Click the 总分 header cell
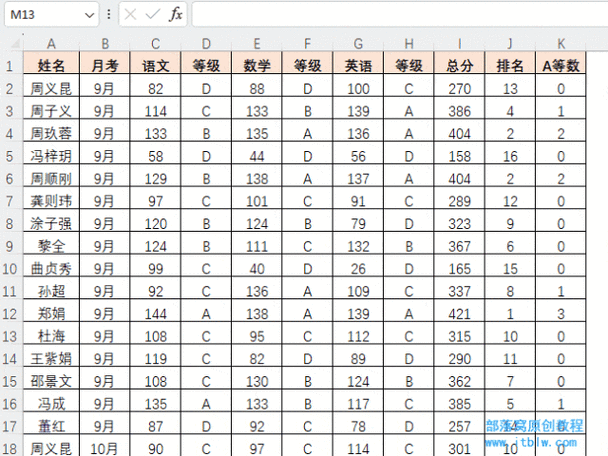The image size is (608, 456). tap(459, 65)
